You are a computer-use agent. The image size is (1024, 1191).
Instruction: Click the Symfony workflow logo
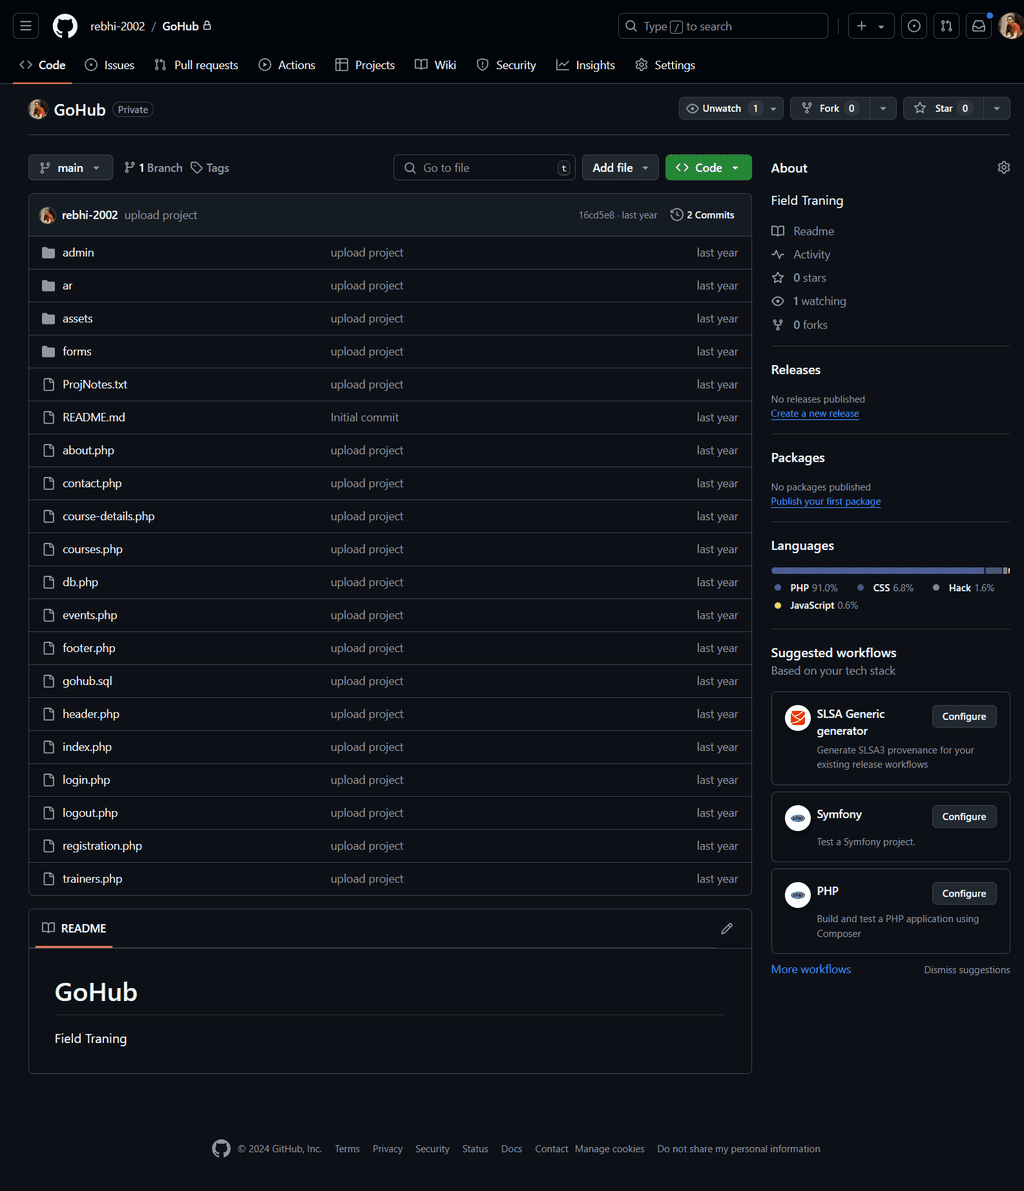[798, 818]
